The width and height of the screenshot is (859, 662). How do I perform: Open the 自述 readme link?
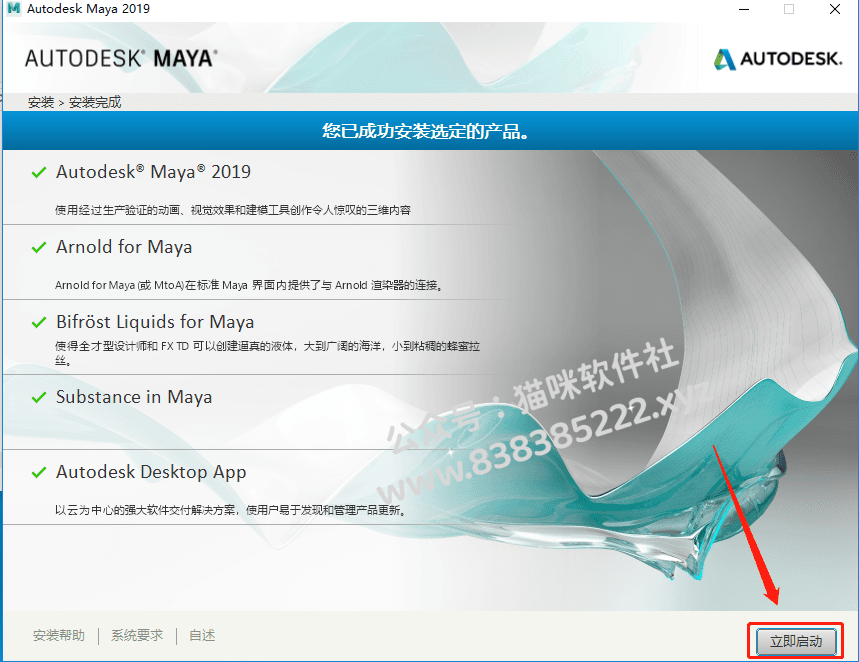pos(202,635)
